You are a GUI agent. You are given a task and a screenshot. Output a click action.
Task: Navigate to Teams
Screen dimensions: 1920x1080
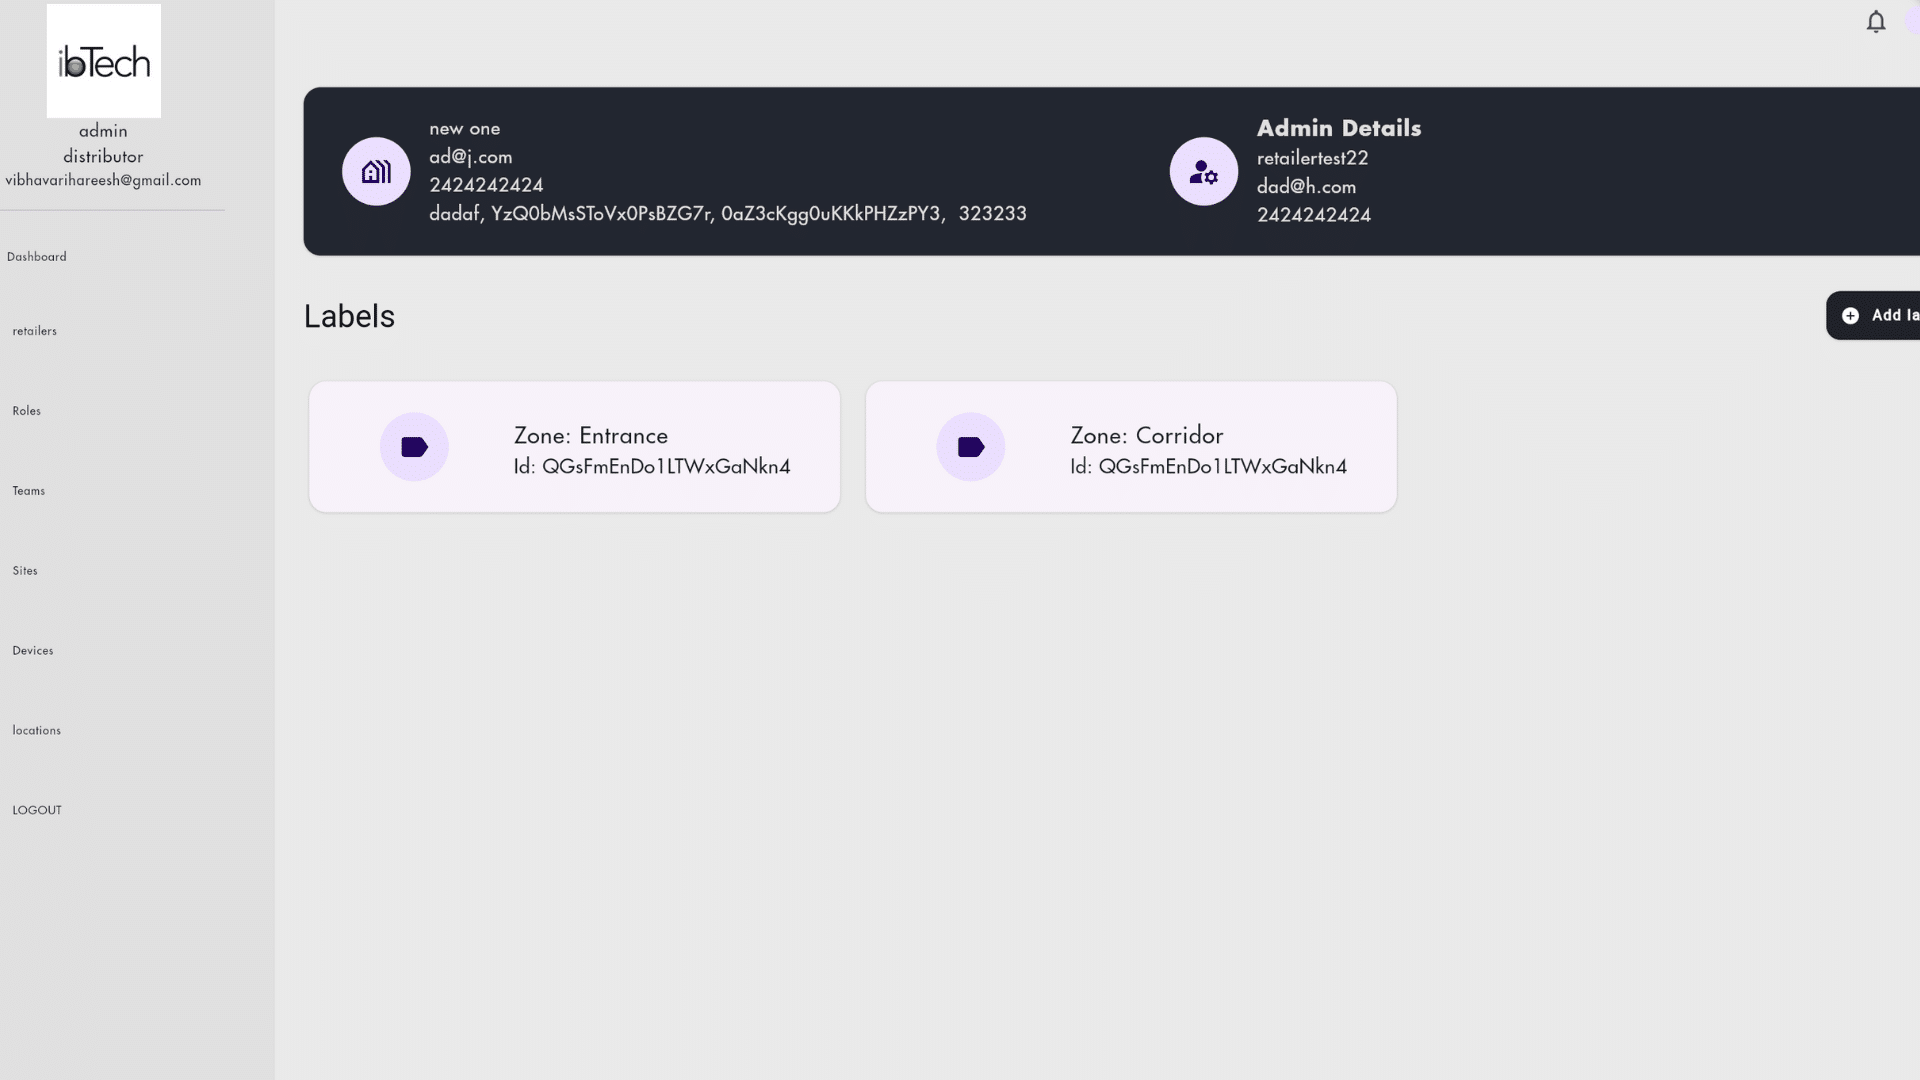click(x=29, y=491)
